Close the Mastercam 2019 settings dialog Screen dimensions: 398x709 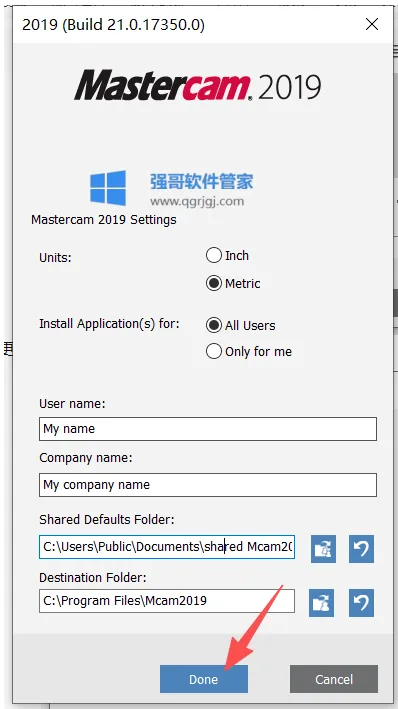(372, 24)
